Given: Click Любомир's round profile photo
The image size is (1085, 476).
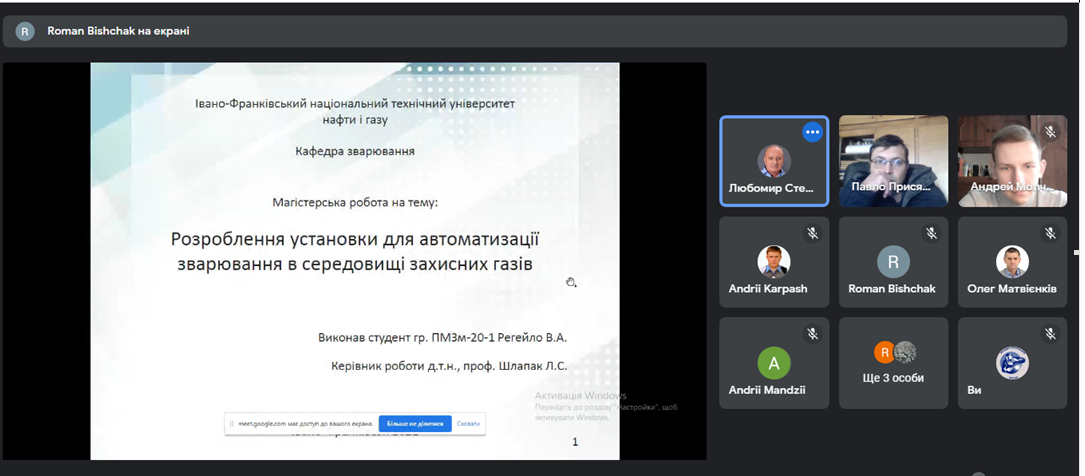Looking at the screenshot, I should (x=774, y=161).
